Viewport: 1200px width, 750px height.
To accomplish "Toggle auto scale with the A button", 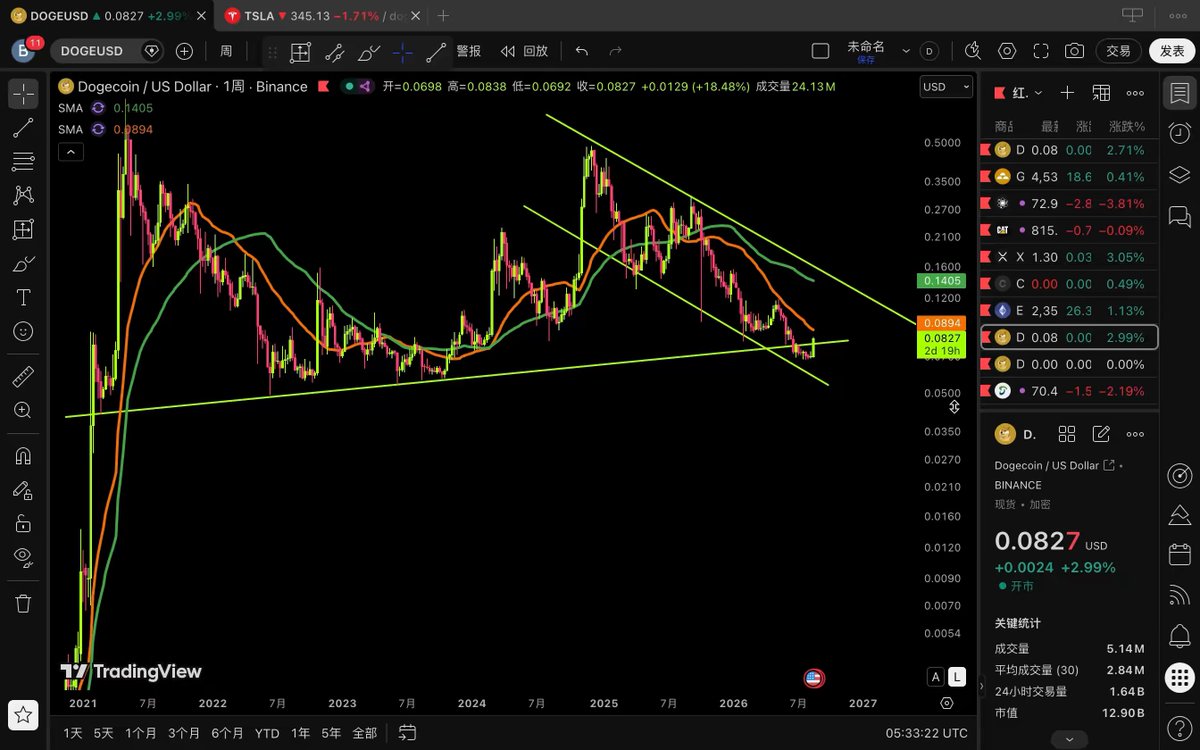I will click(x=936, y=677).
